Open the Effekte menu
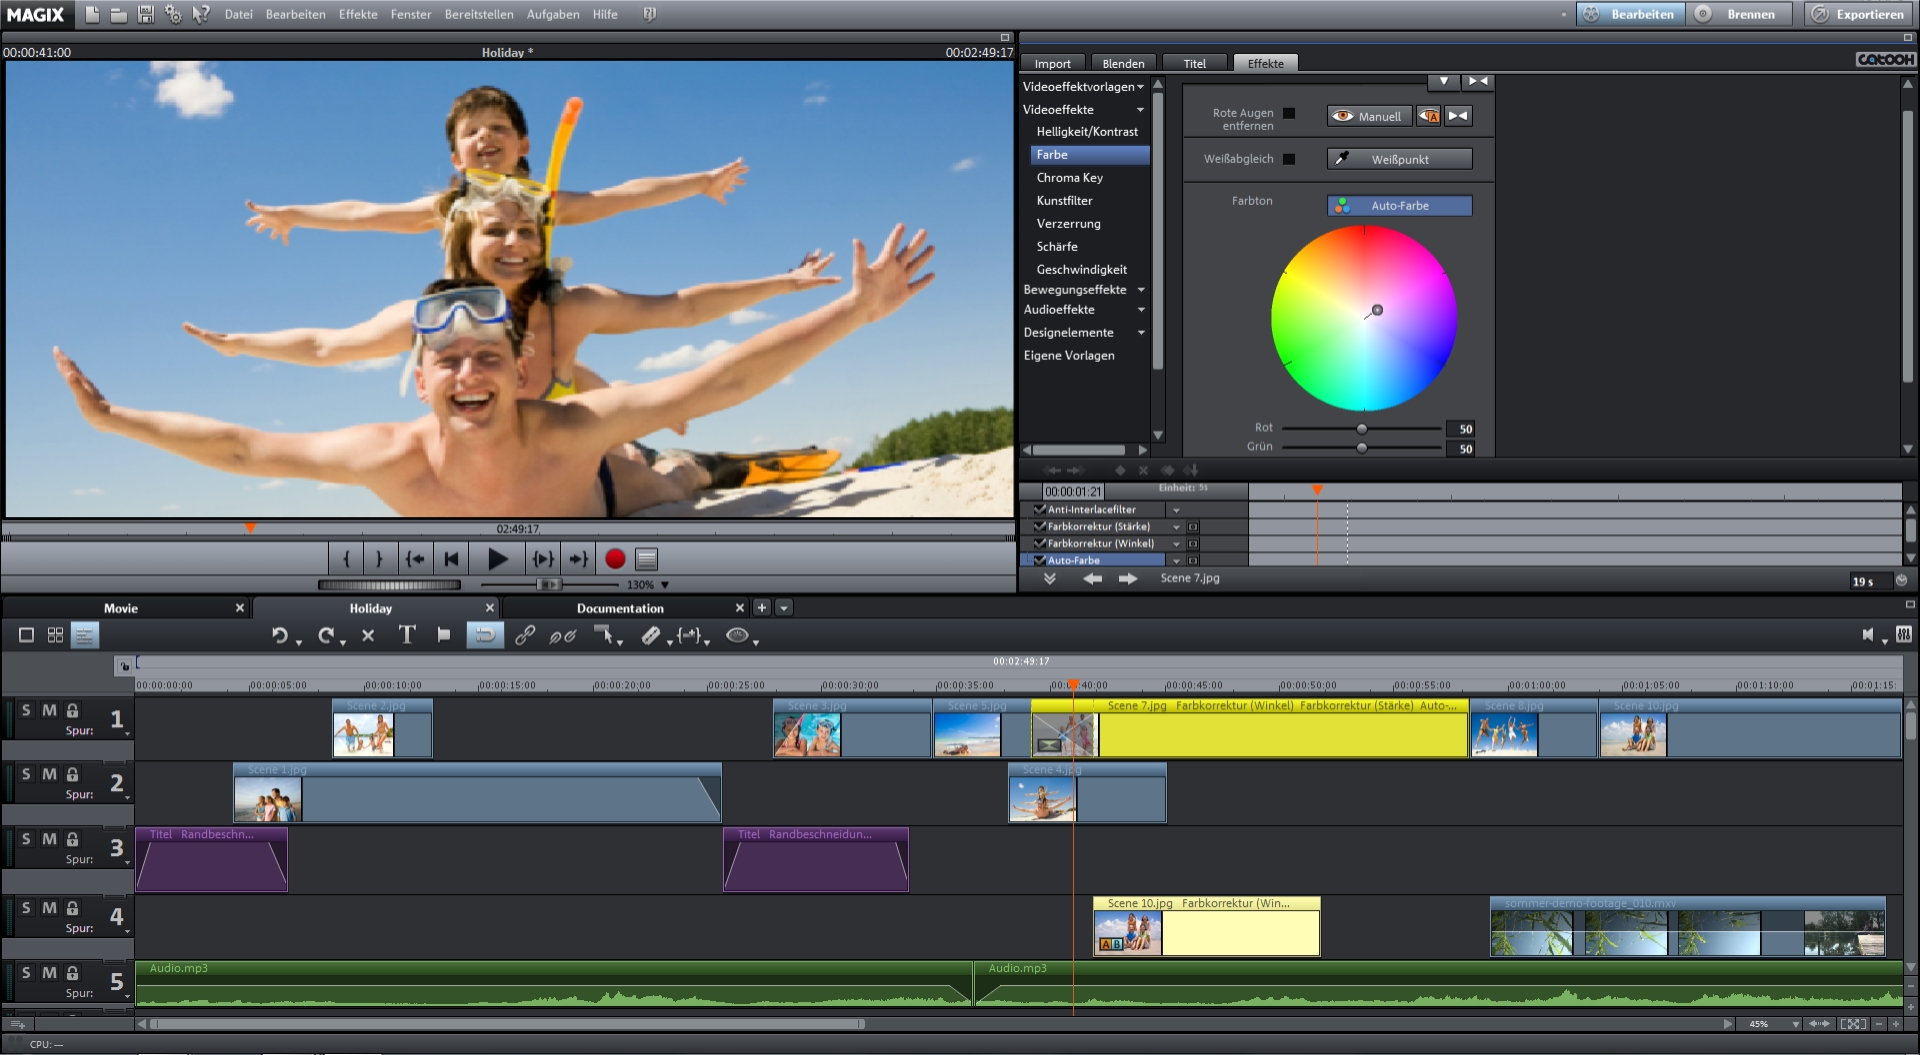This screenshot has width=1920, height=1055. 358,14
